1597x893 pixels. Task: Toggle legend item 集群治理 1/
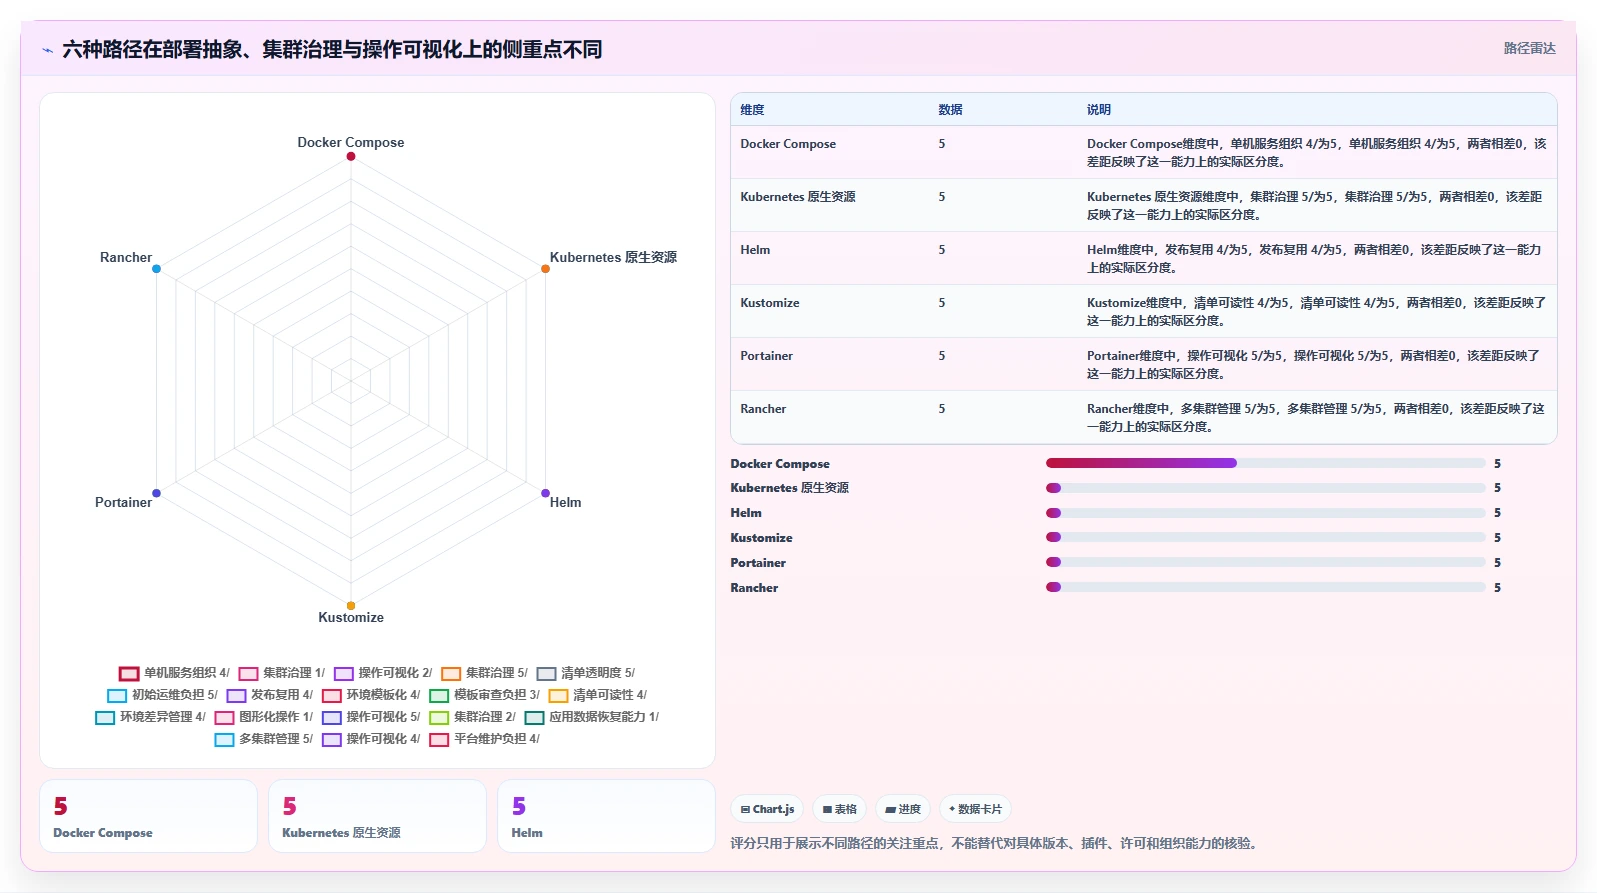(x=282, y=673)
